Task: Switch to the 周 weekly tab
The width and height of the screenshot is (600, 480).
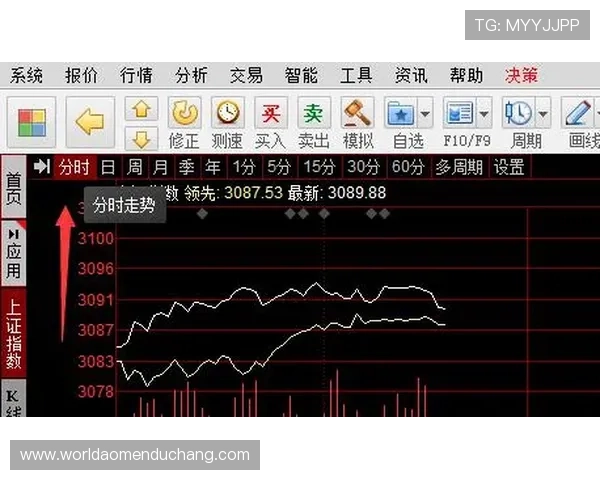Action: click(134, 167)
